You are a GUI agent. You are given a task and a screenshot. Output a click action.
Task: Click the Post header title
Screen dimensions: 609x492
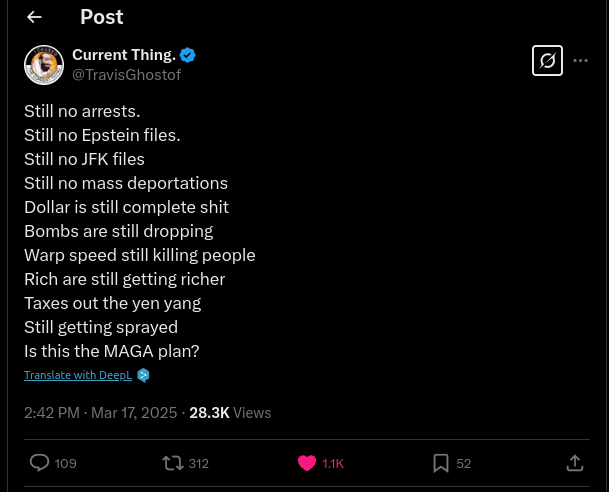click(x=102, y=17)
